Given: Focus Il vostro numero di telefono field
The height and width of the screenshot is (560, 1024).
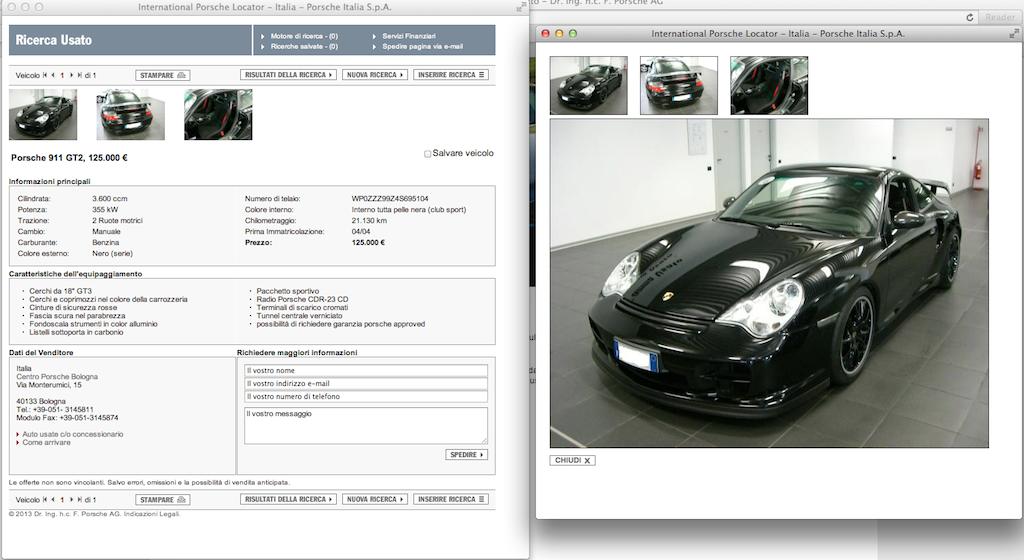Looking at the screenshot, I should [366, 396].
